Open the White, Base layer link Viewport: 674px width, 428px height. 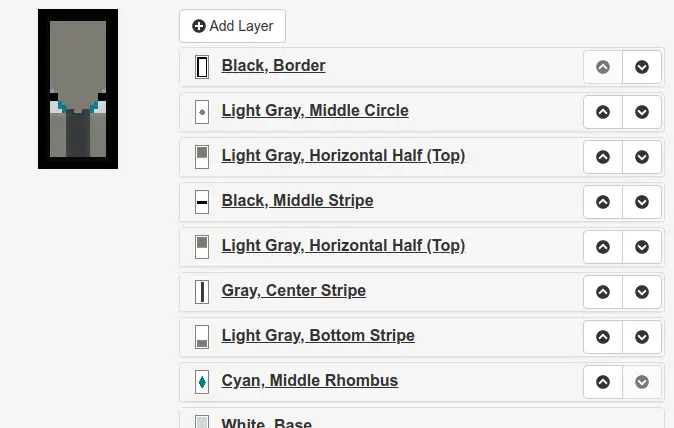(x=267, y=423)
